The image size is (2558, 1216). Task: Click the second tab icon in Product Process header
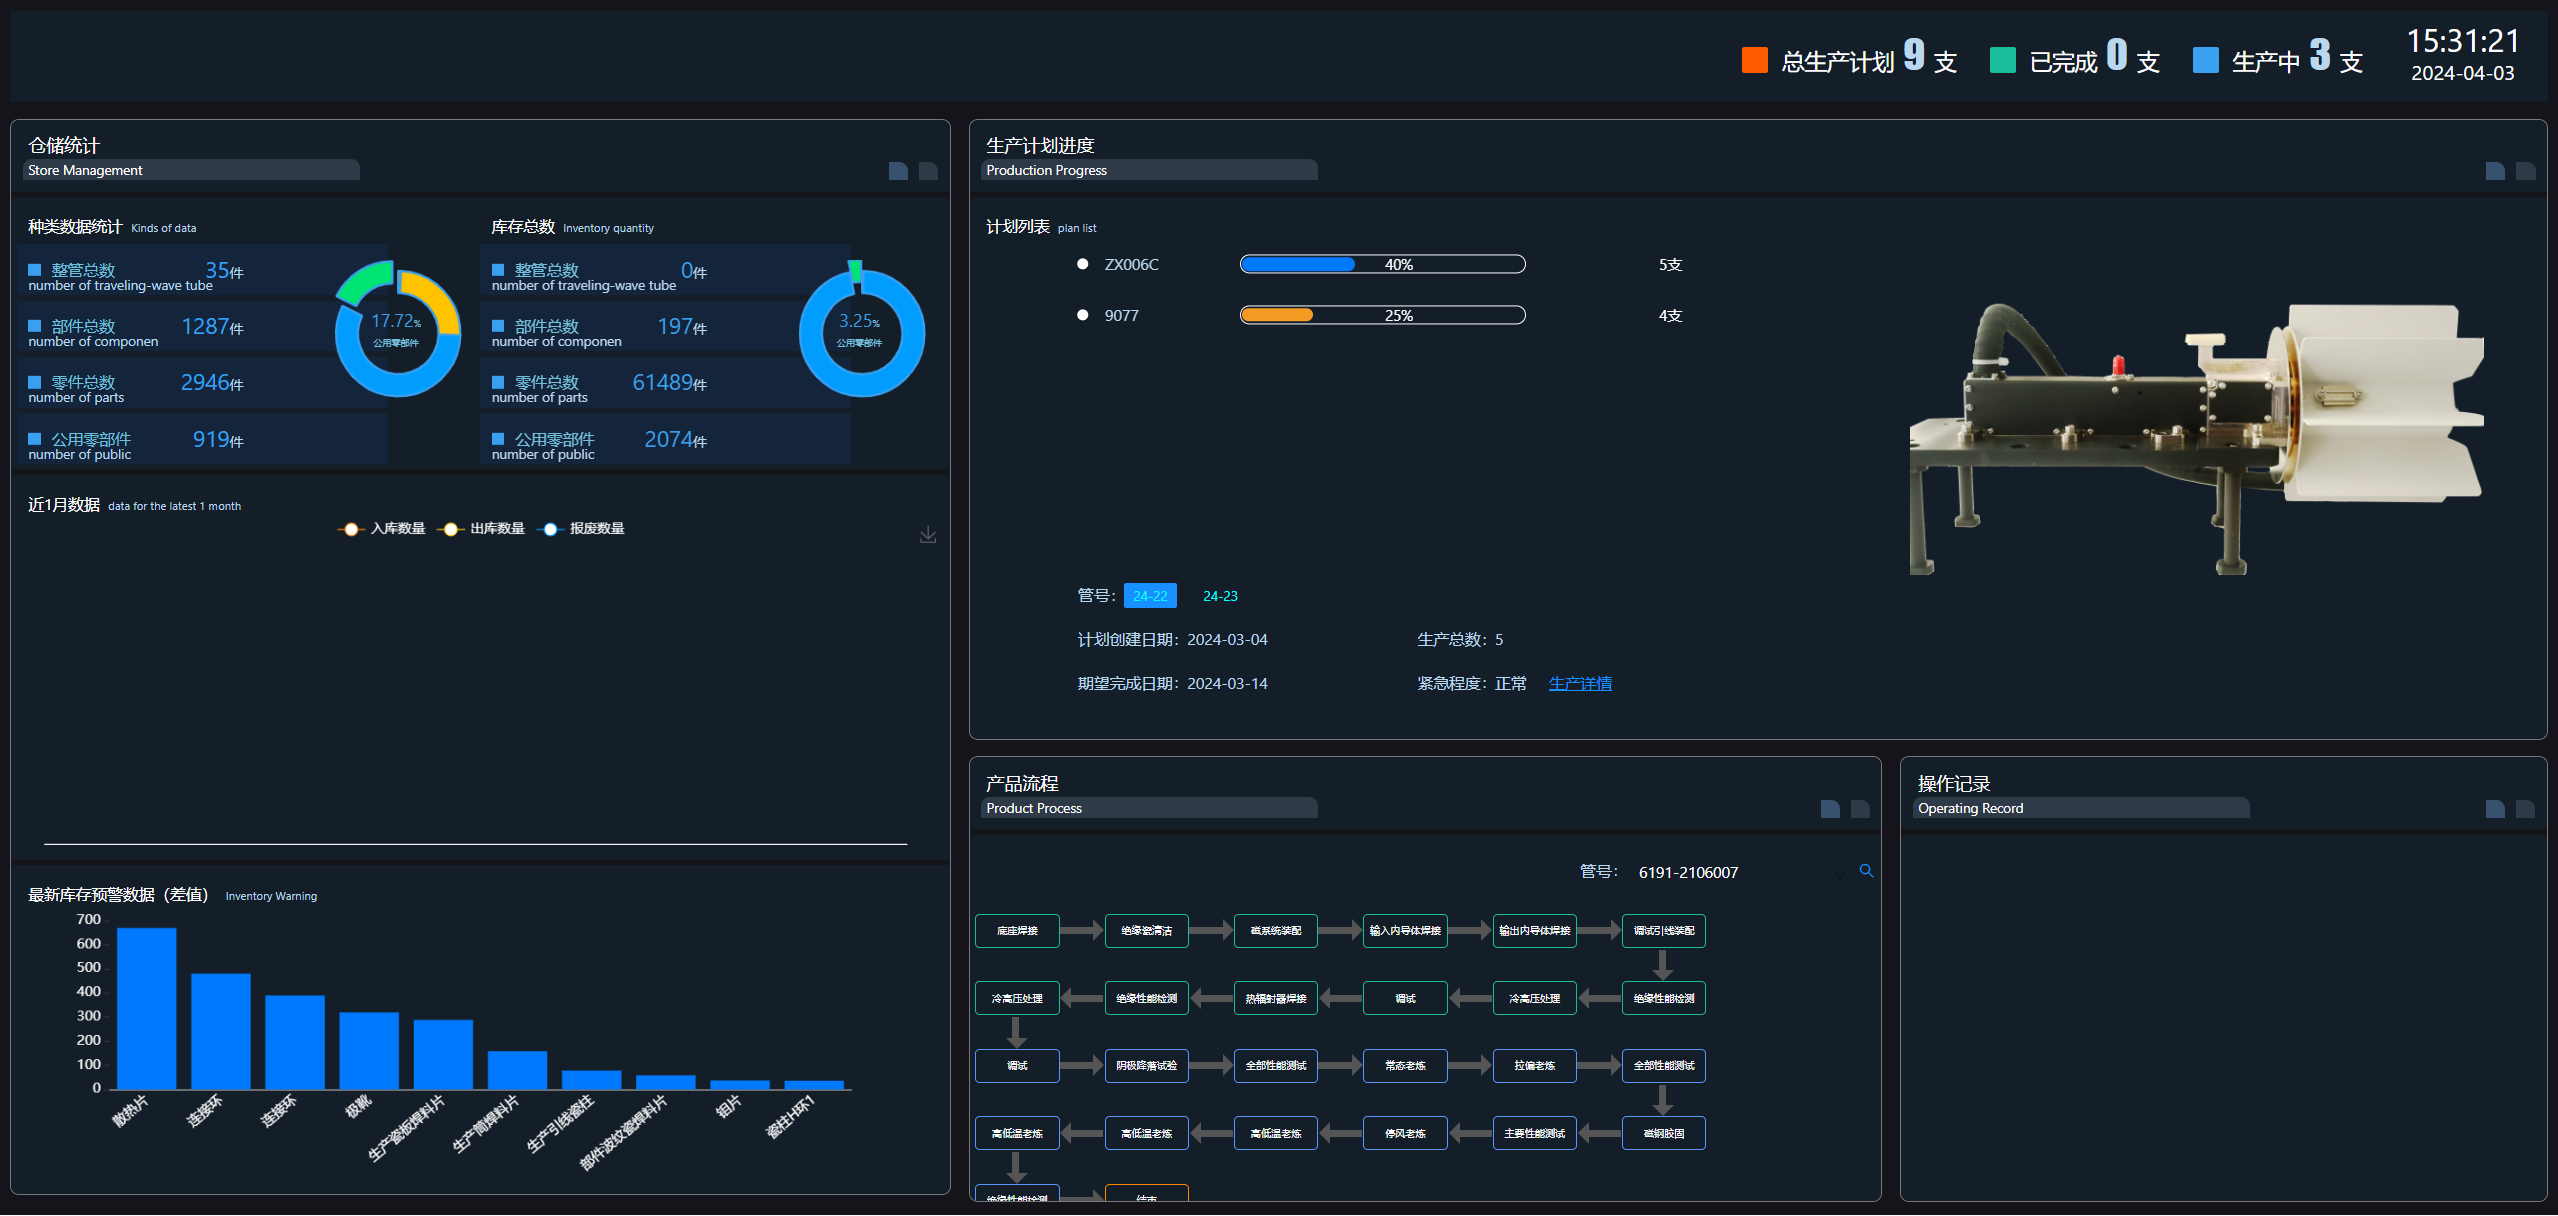click(1860, 809)
